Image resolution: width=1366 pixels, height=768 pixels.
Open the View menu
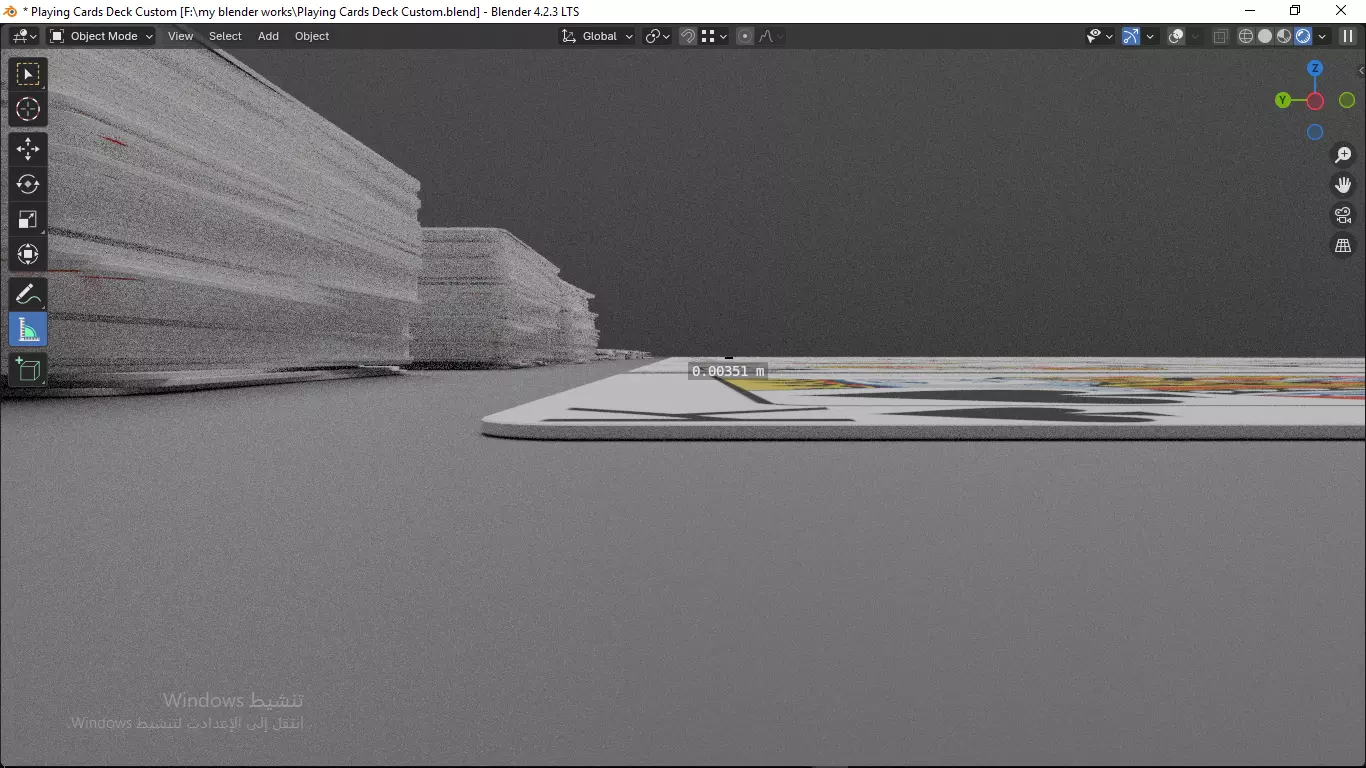coord(181,36)
